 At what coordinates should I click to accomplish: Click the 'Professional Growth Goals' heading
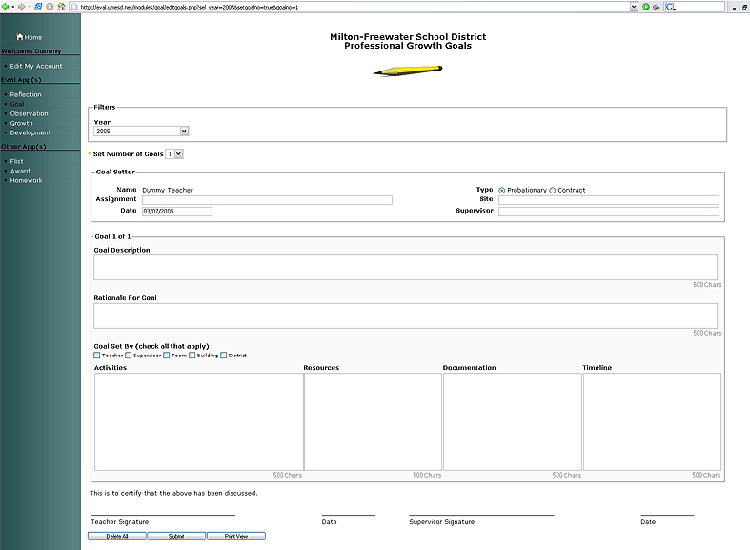[x=408, y=46]
